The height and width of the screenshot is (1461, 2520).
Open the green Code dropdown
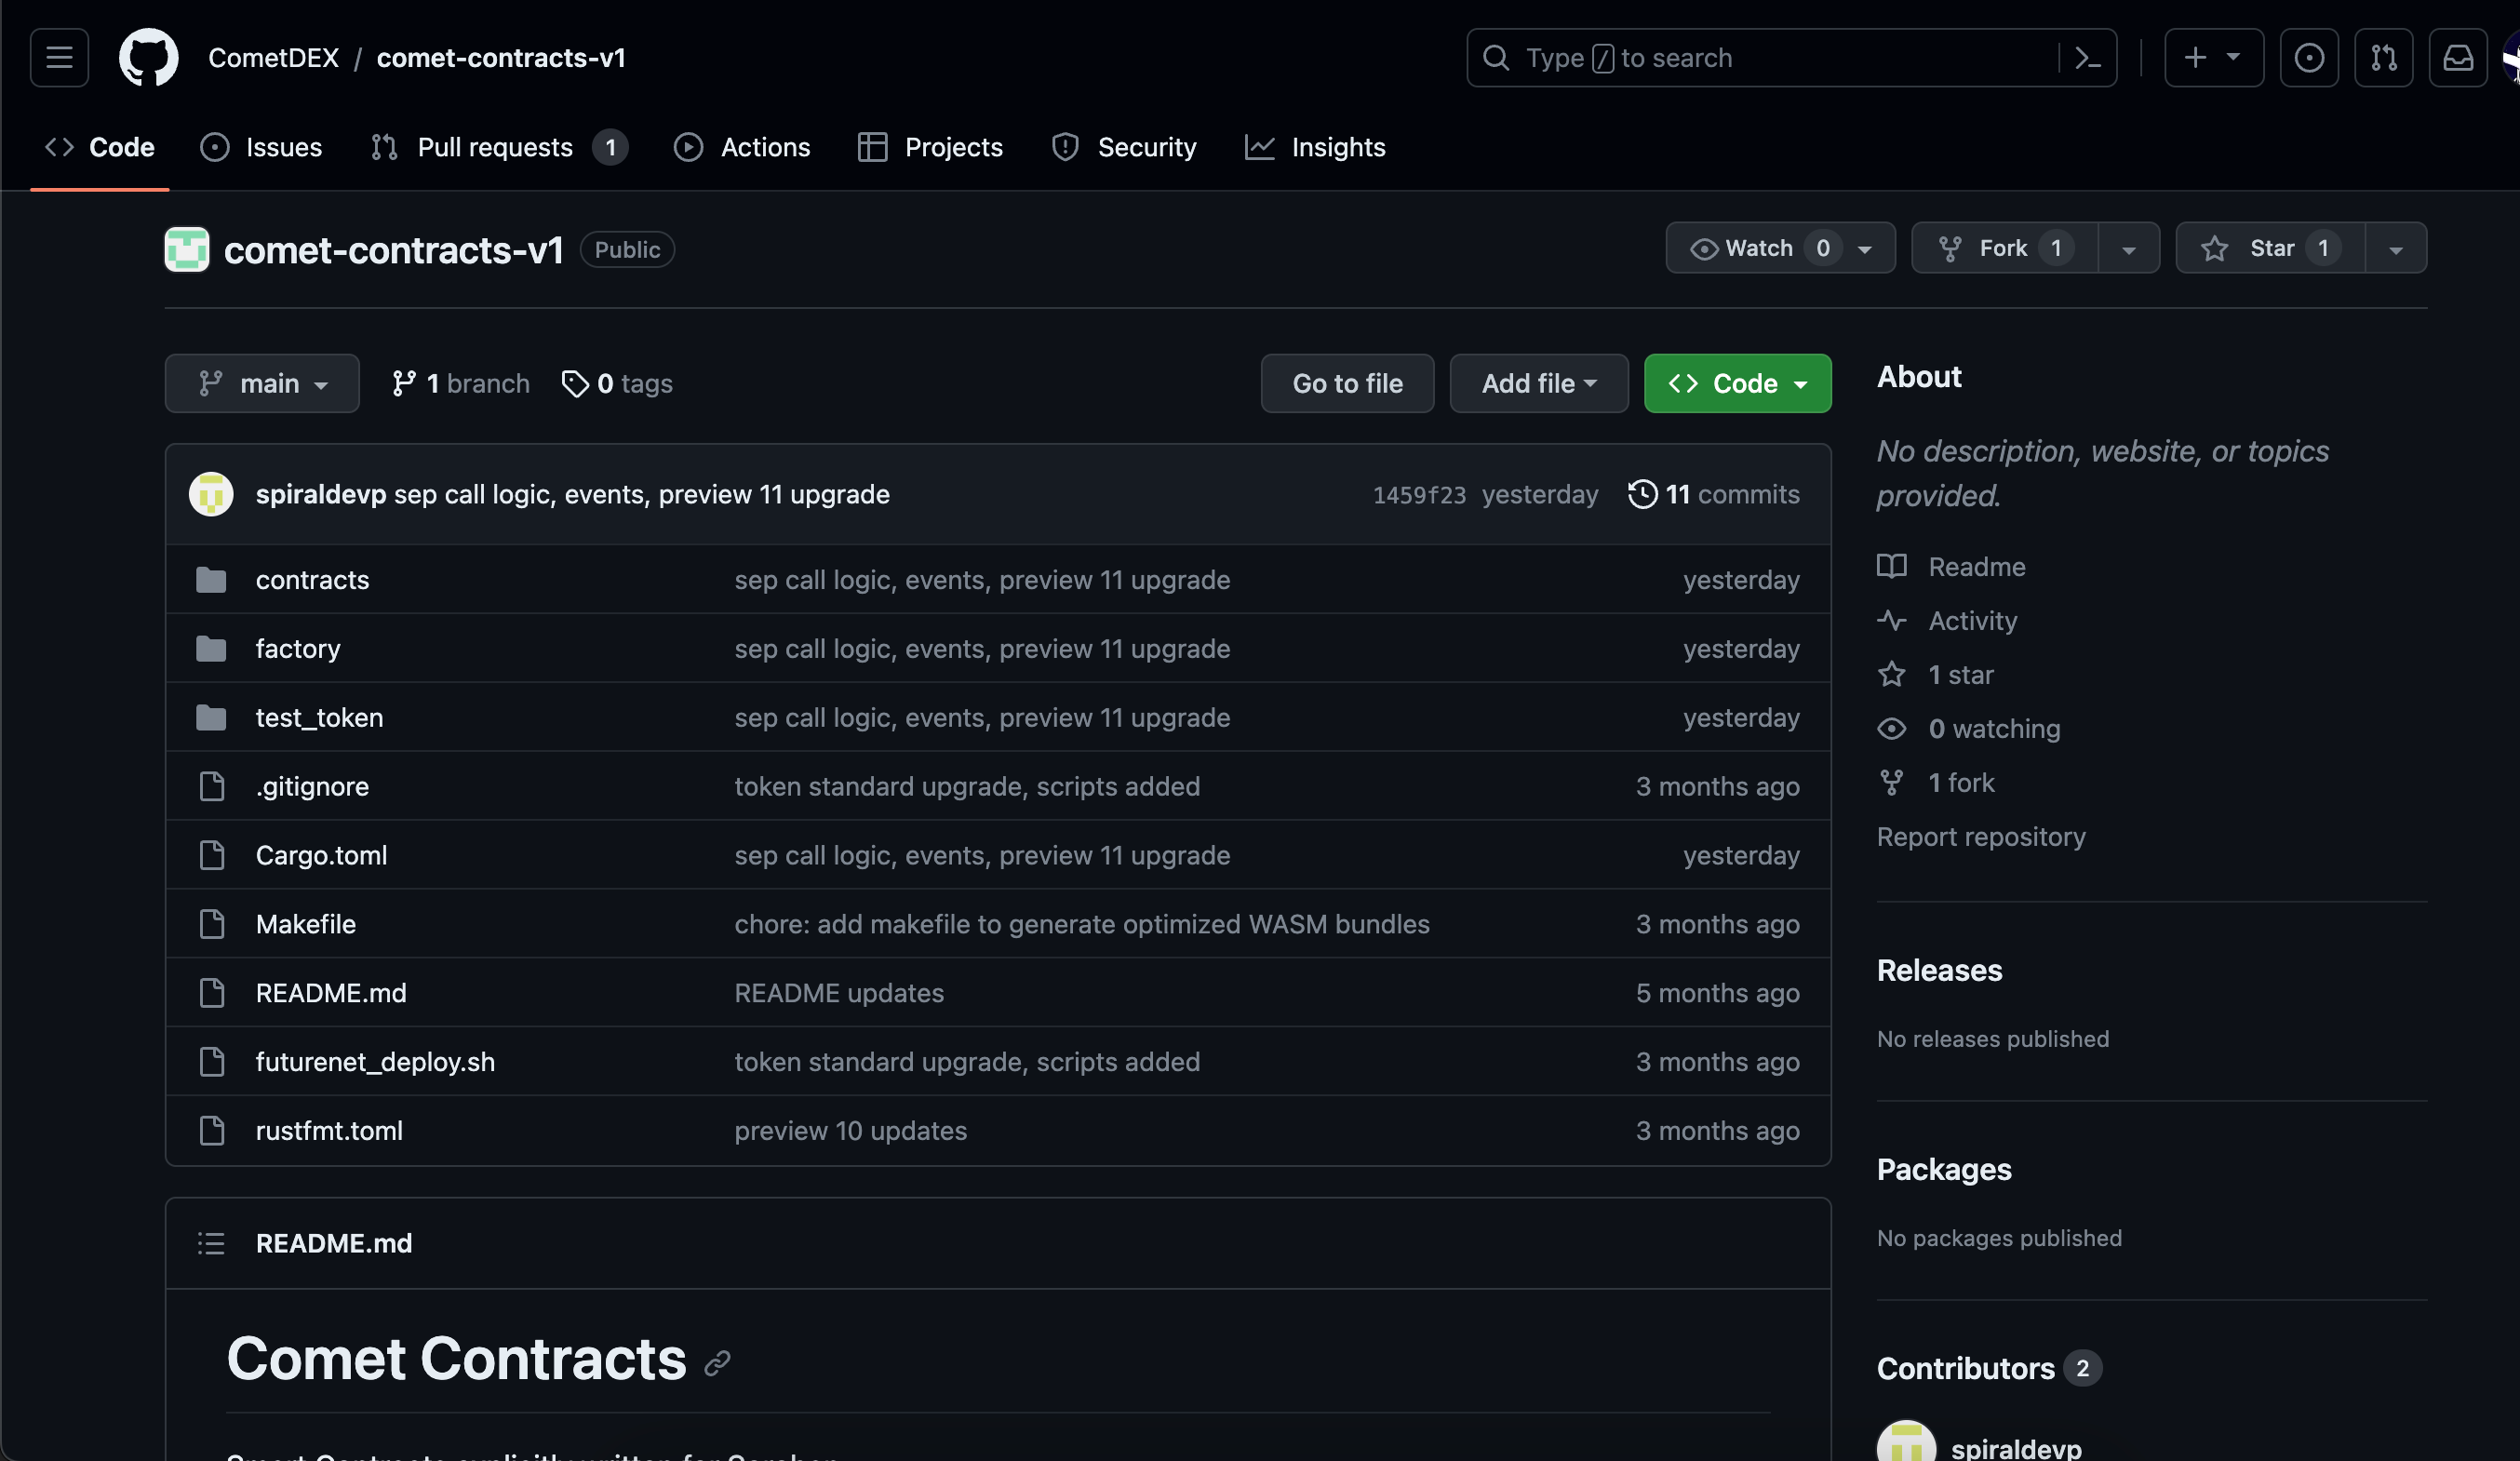tap(1737, 383)
